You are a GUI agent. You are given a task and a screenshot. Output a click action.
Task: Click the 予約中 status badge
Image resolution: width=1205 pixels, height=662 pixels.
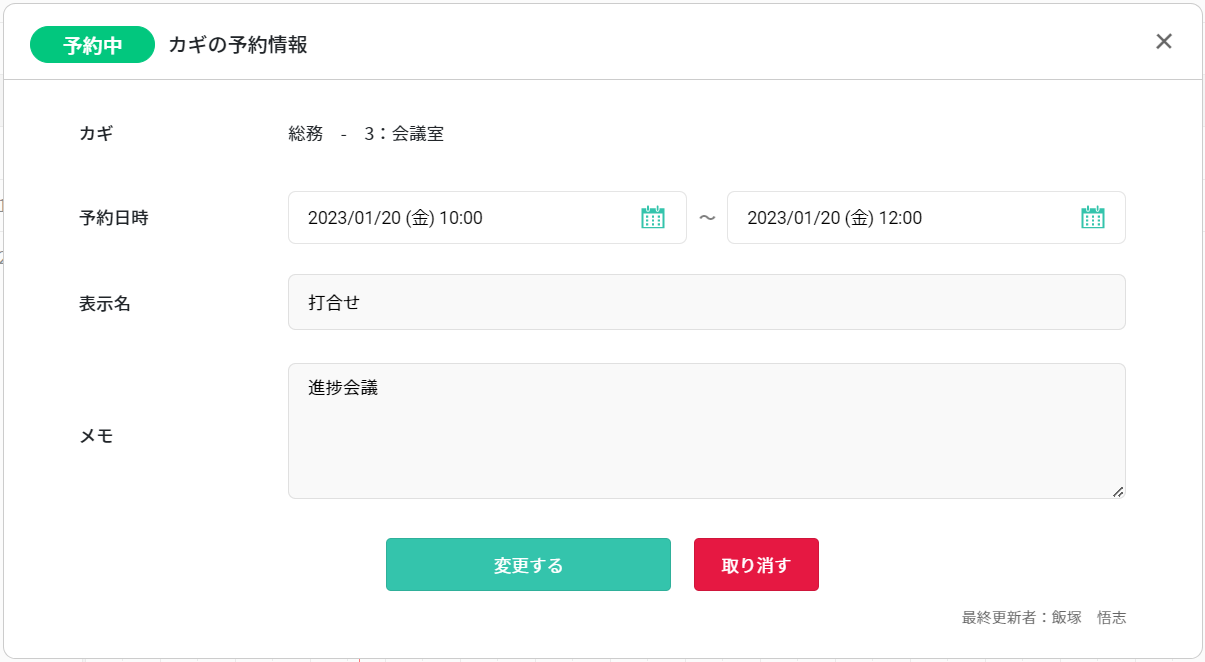[92, 44]
